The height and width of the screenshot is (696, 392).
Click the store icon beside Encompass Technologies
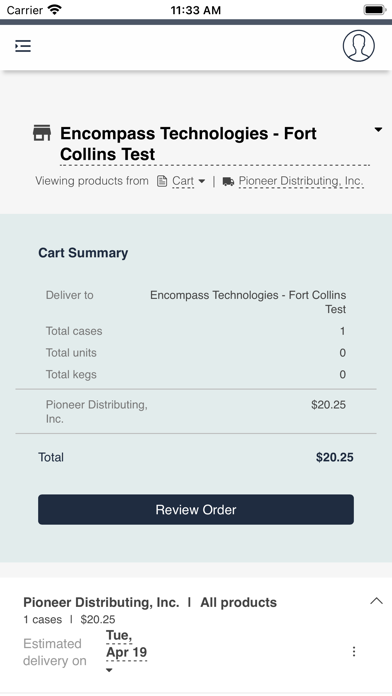coord(42,133)
